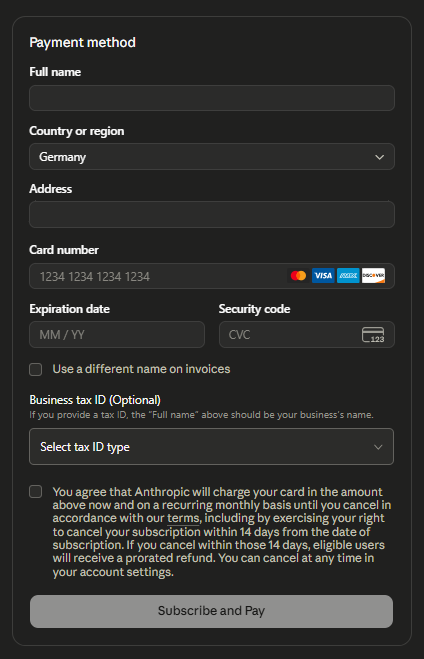Click the Mastercard logo icon
The height and width of the screenshot is (659, 424).
(298, 276)
